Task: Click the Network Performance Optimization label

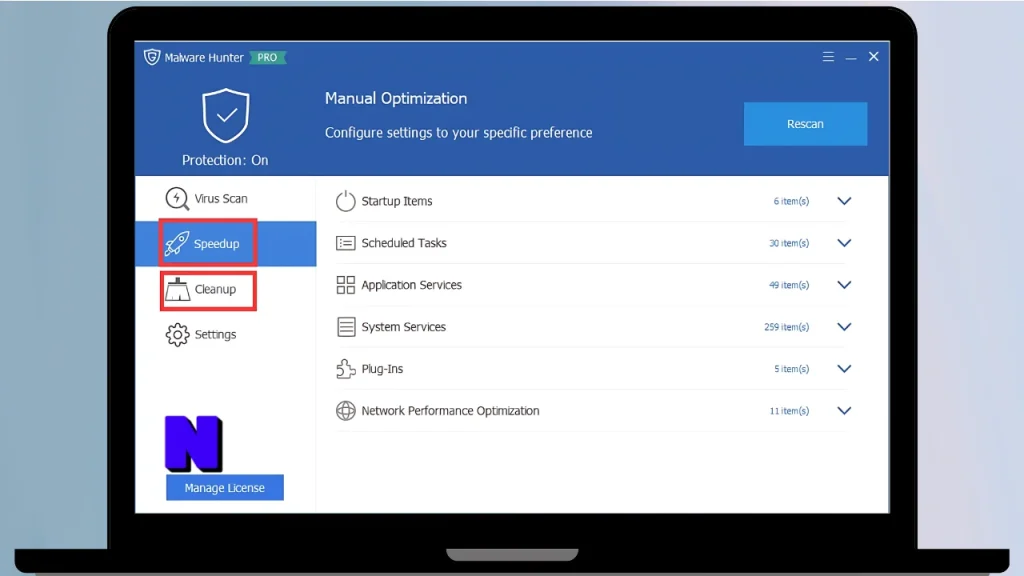Action: click(x=451, y=411)
